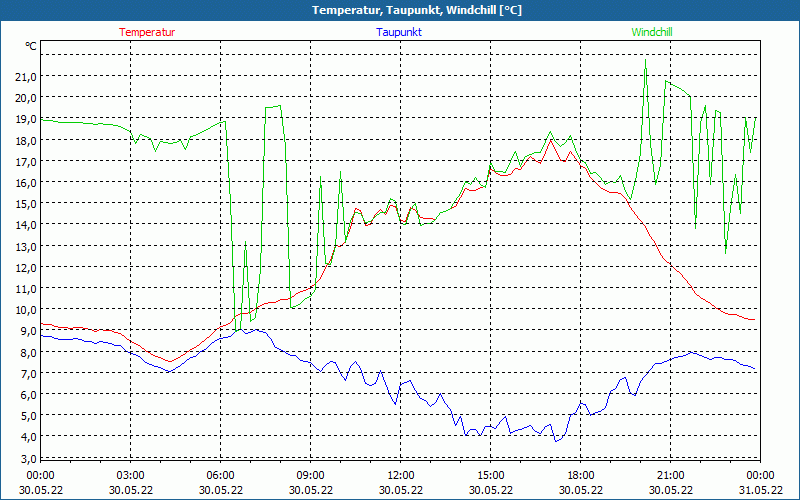This screenshot has width=800, height=500.
Task: Click the red temperature peak near 17:00
Action: 550,140
